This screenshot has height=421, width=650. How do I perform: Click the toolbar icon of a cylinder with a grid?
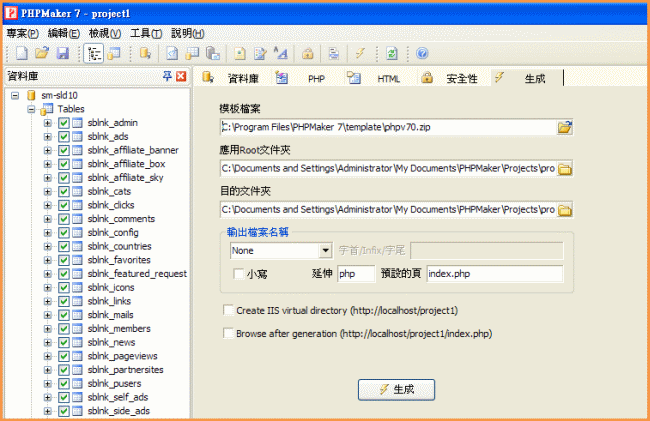pyautogui.click(x=192, y=53)
